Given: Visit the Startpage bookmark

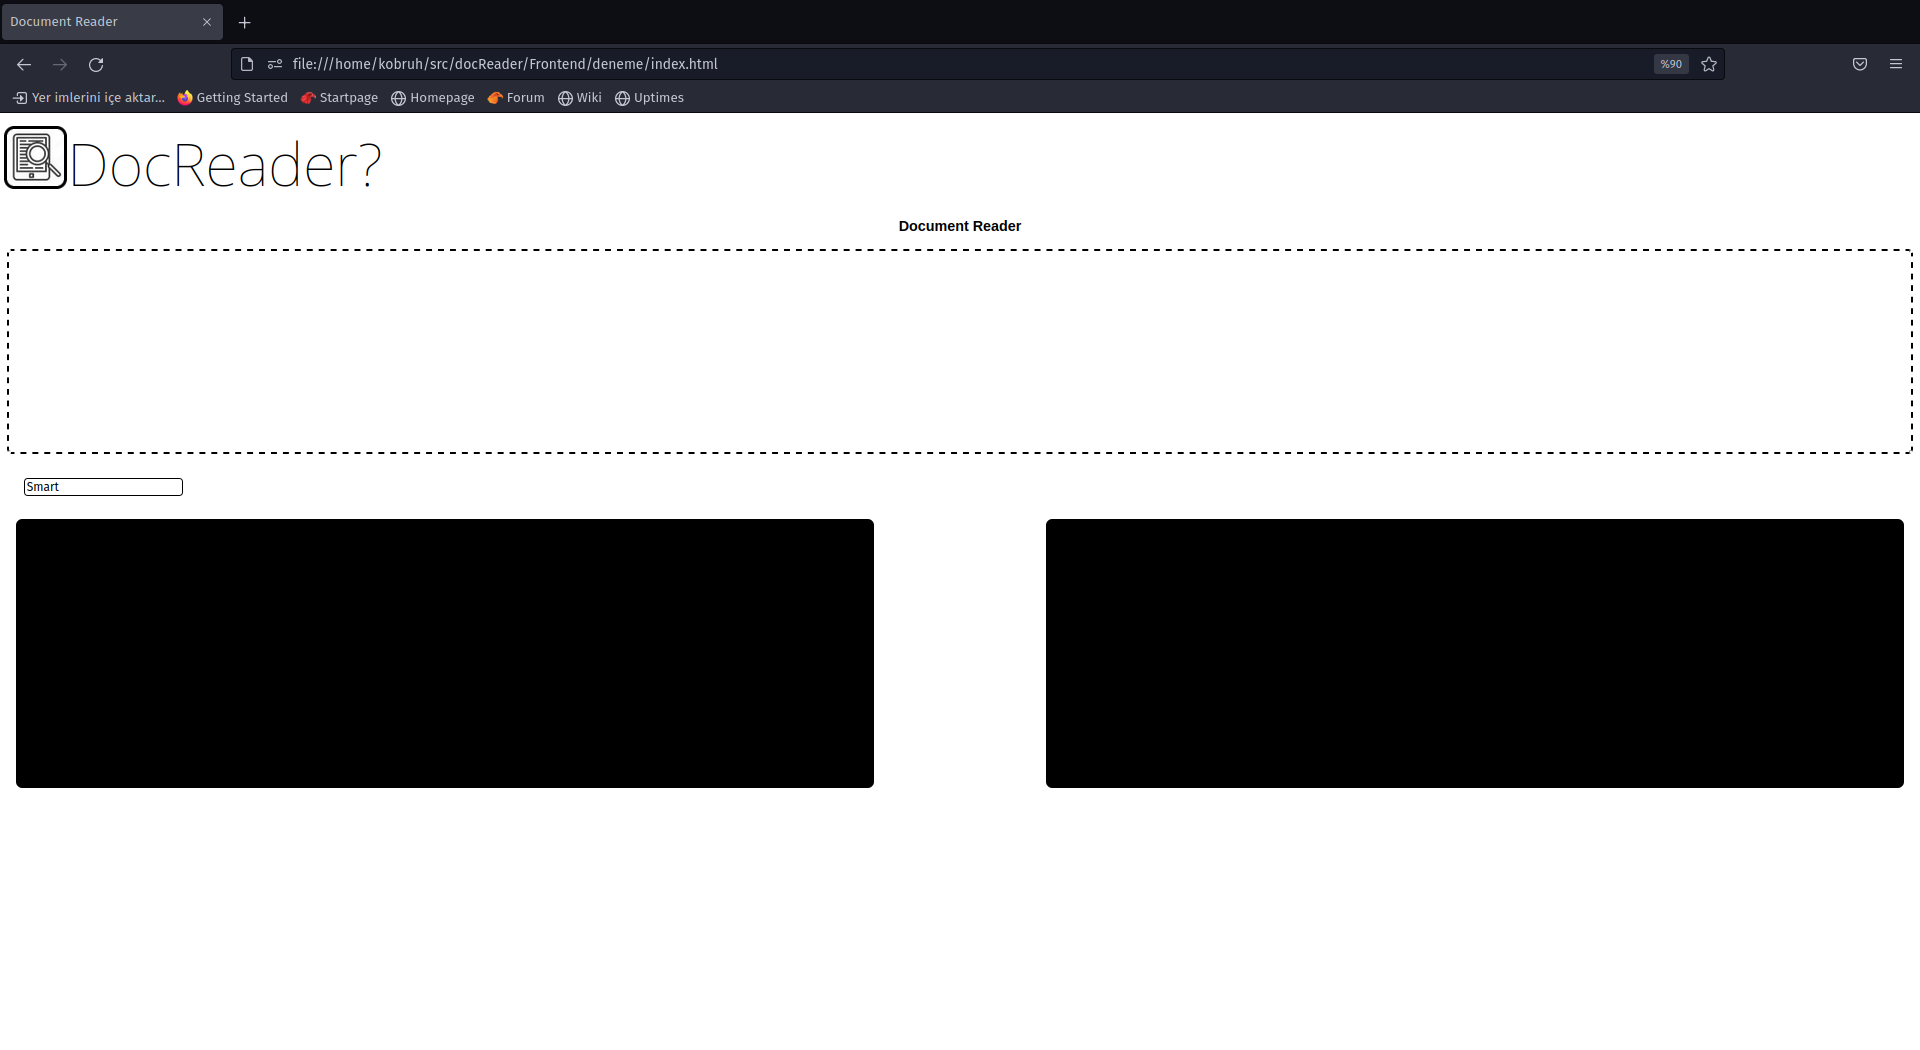Looking at the screenshot, I should coord(339,97).
